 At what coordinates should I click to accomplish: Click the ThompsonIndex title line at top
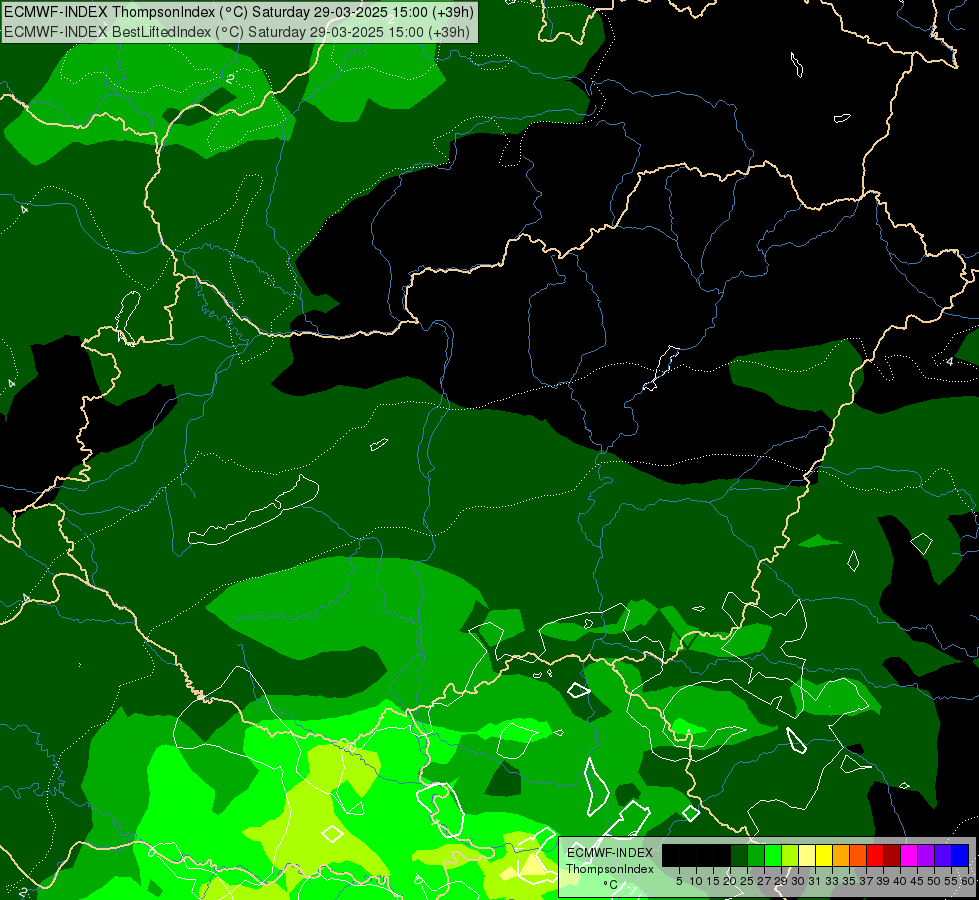click(x=239, y=12)
